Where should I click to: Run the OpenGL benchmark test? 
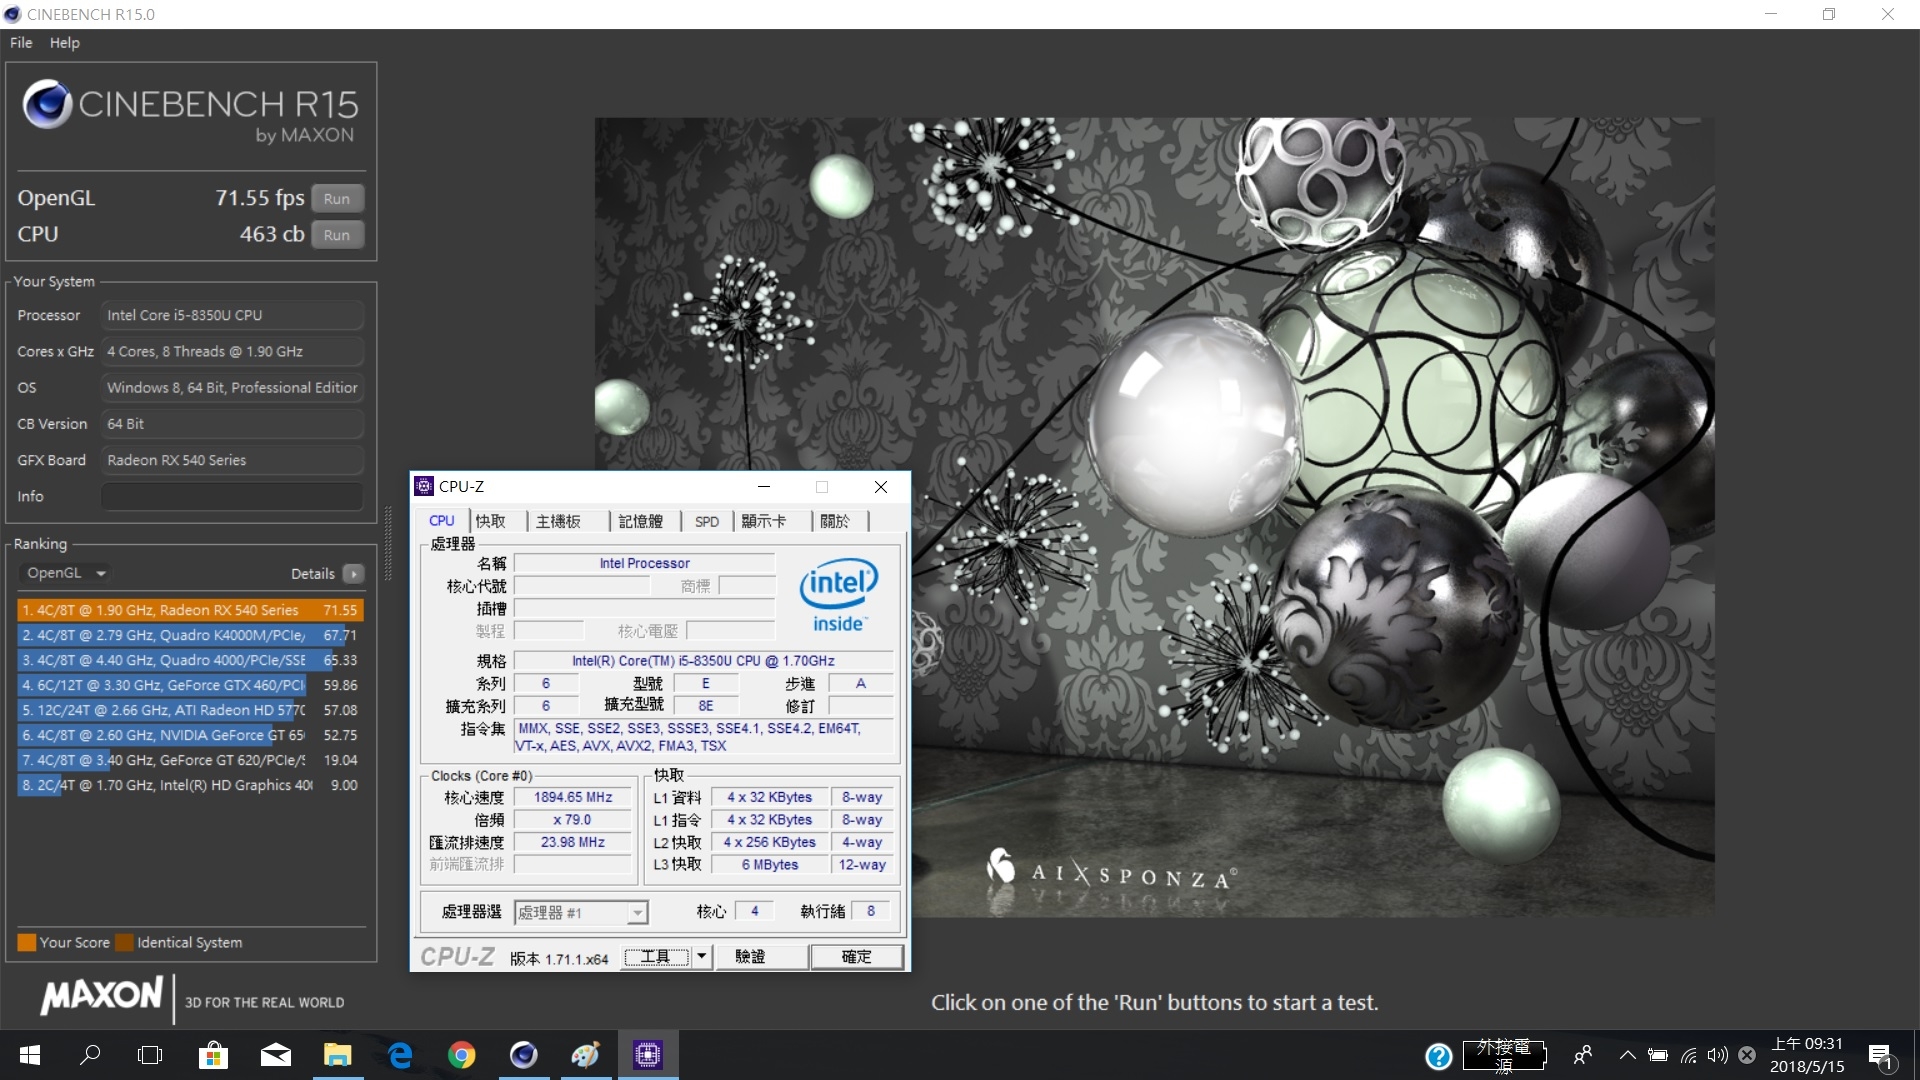tap(337, 198)
